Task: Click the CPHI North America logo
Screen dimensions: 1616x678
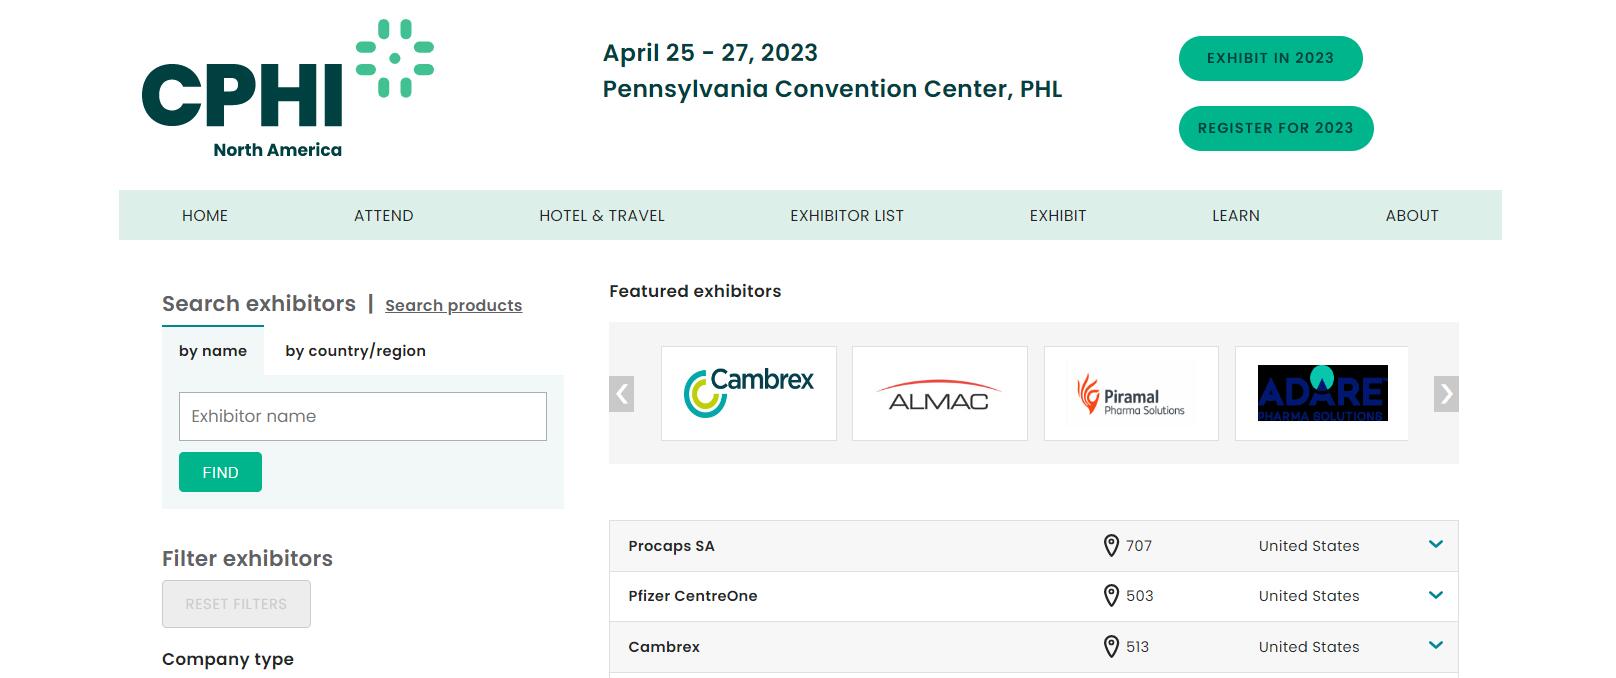Action: point(288,89)
